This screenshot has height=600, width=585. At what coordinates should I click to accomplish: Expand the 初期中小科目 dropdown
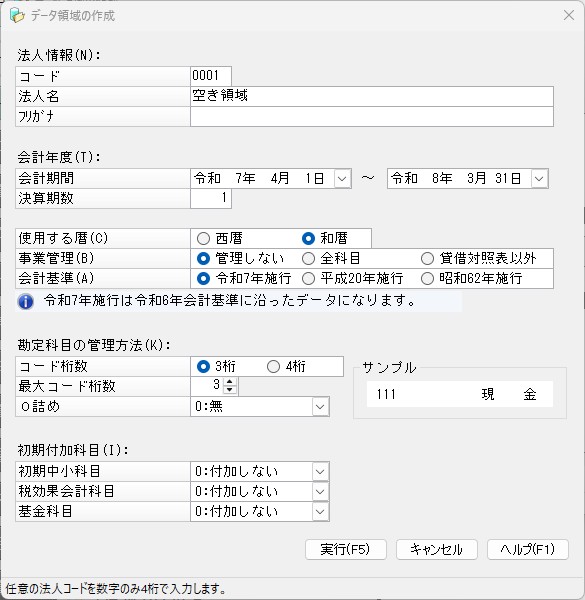coord(320,472)
